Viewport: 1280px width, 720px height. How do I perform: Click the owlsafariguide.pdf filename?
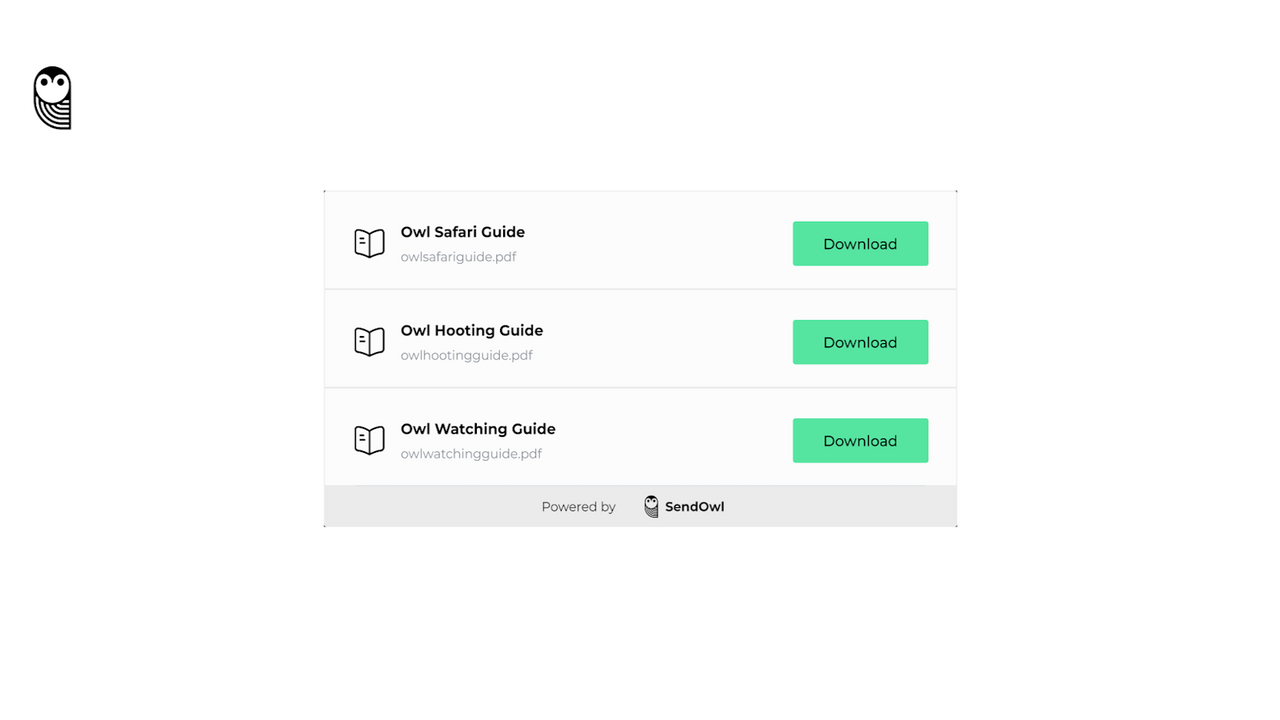(x=458, y=256)
